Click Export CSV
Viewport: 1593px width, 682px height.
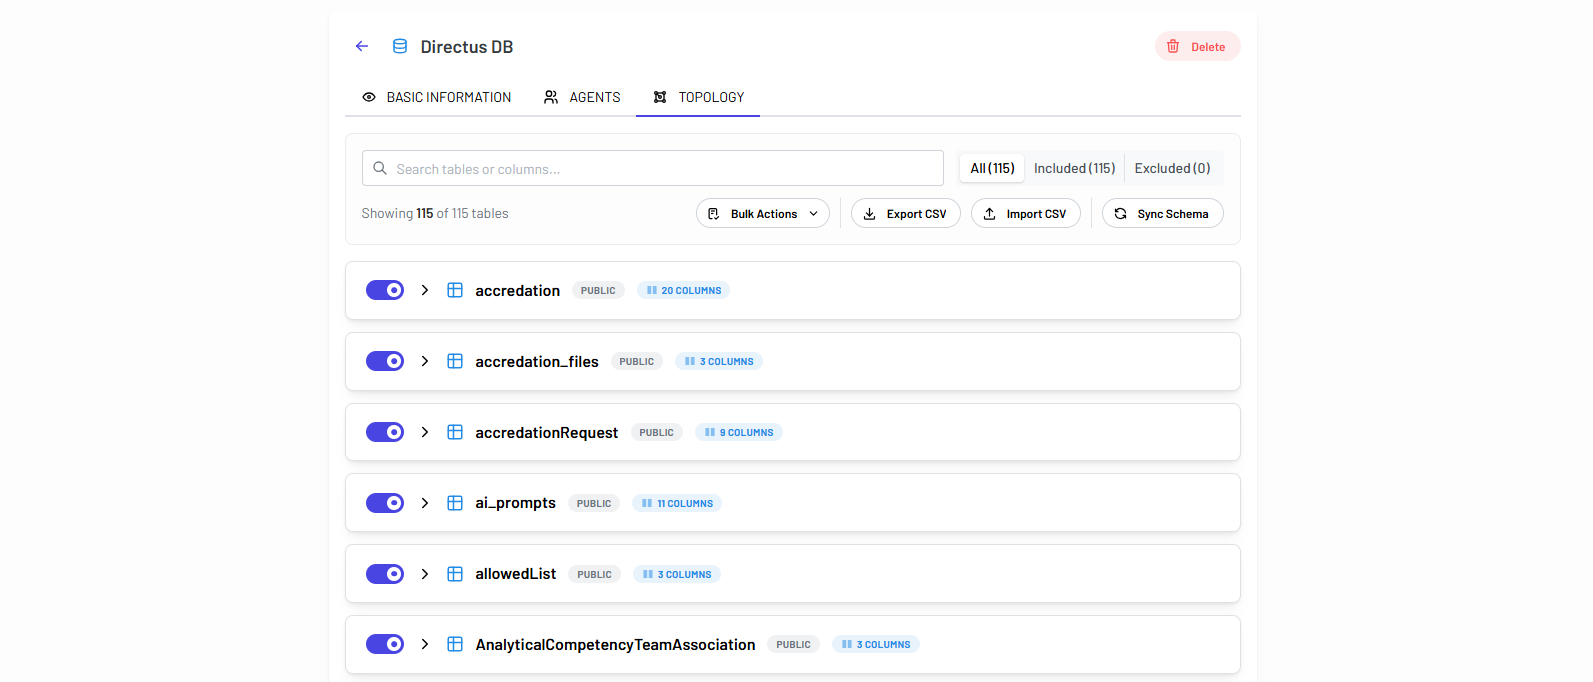[906, 213]
